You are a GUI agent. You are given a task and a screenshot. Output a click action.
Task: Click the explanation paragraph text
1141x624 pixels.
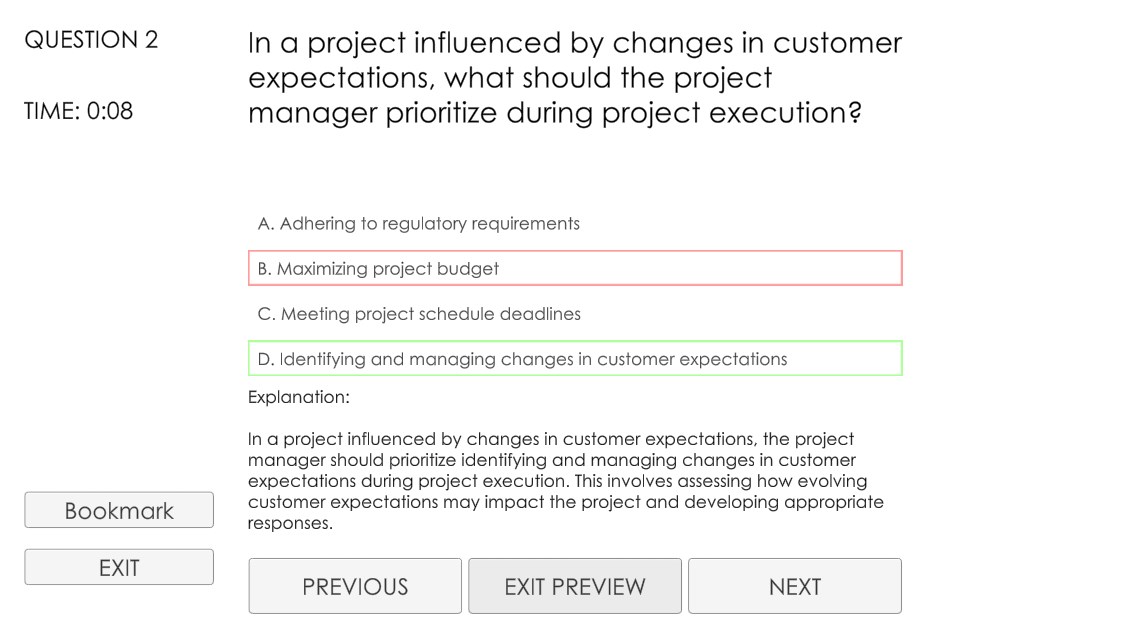click(565, 481)
